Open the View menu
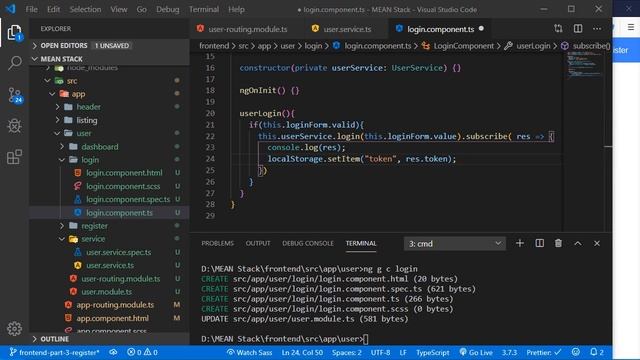The image size is (640, 360). tap(119, 9)
